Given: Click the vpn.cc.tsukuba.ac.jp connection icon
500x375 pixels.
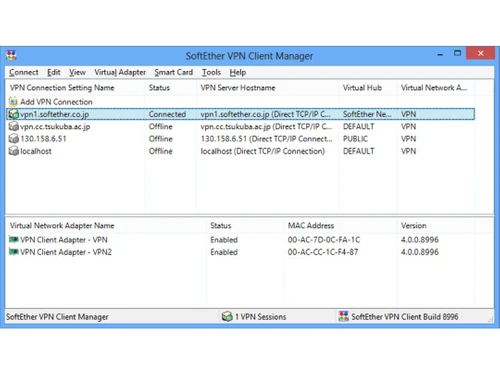Looking at the screenshot, I should 13,126.
